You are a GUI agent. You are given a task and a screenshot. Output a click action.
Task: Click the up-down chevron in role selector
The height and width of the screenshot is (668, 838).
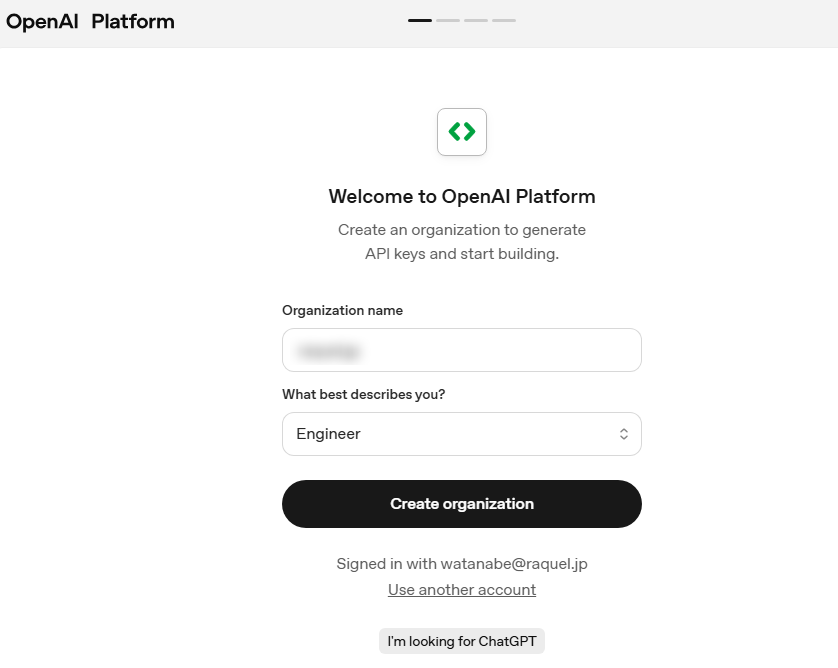[x=623, y=434]
